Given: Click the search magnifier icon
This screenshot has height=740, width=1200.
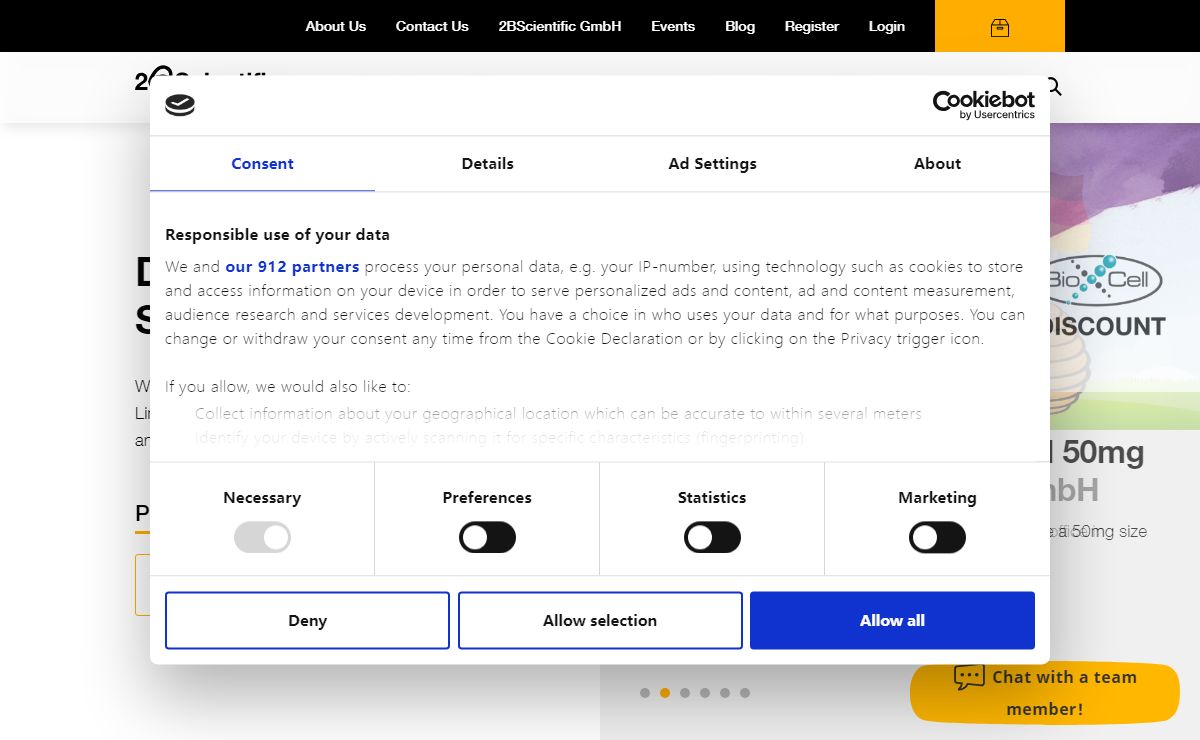Looking at the screenshot, I should pos(1053,87).
